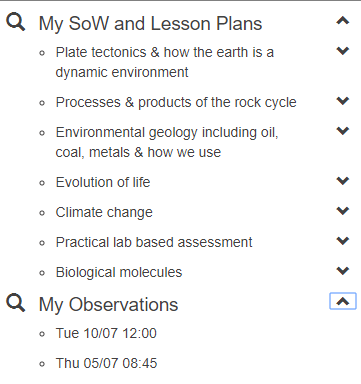The image size is (361, 384).
Task: Collapse the My Observations section
Action: click(x=343, y=301)
